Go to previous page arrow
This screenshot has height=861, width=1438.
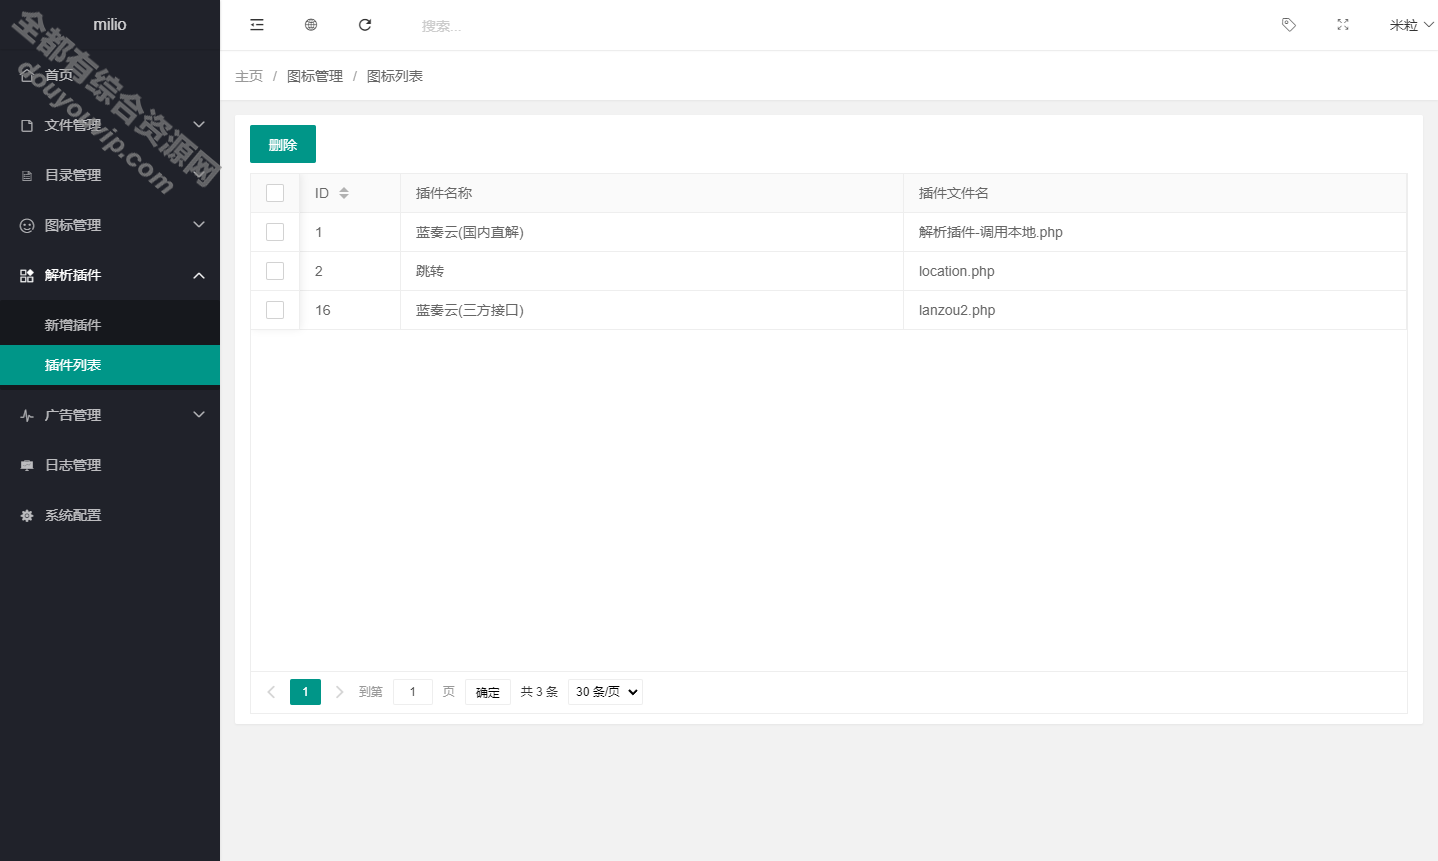click(x=271, y=692)
